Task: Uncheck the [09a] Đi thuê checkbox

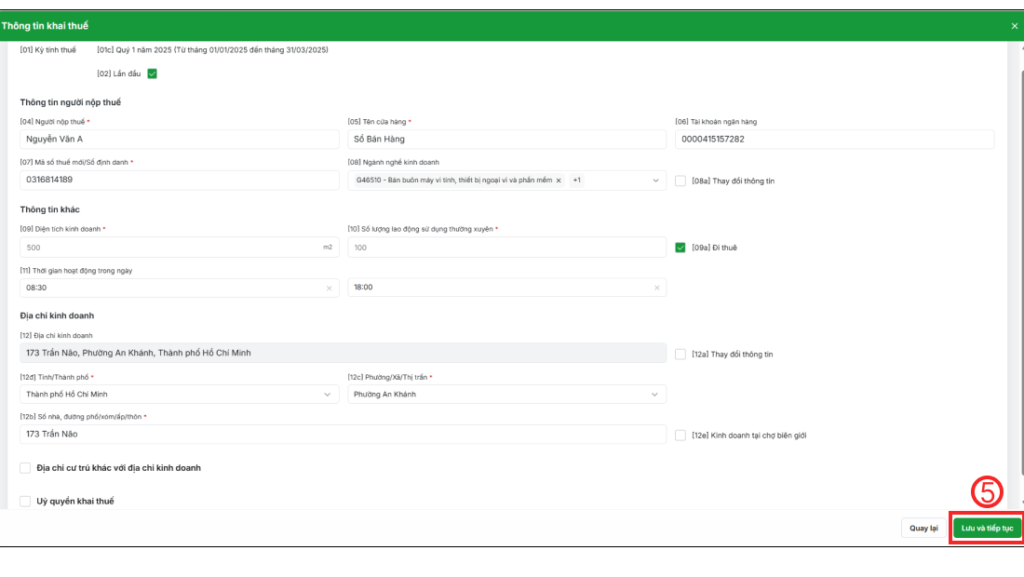Action: coord(680,247)
